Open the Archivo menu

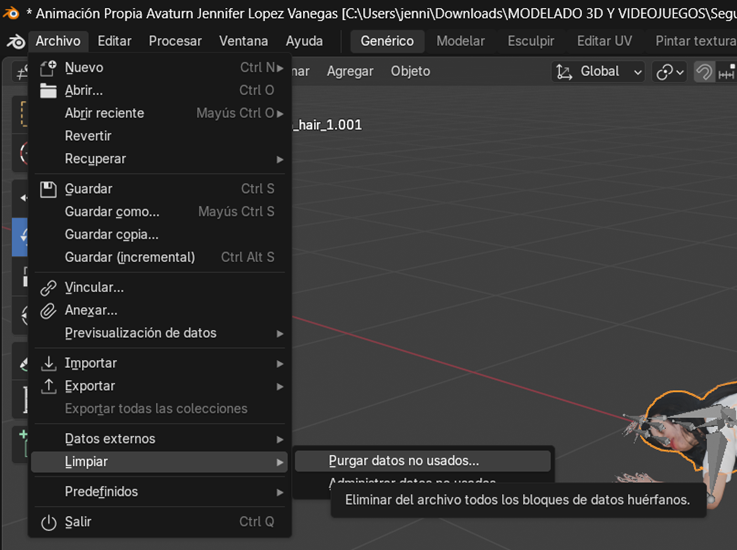[58, 41]
